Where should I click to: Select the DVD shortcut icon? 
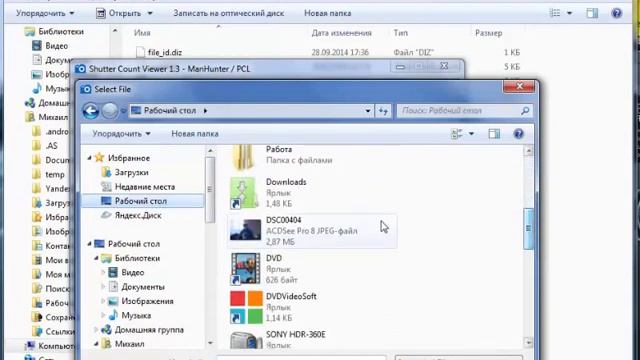point(245,269)
